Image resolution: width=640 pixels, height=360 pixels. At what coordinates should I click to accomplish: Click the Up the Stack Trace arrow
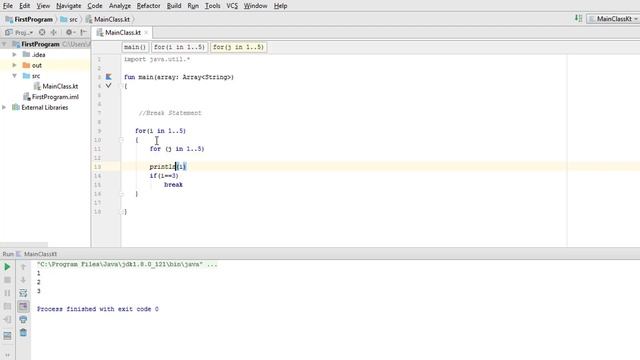click(x=23, y=267)
